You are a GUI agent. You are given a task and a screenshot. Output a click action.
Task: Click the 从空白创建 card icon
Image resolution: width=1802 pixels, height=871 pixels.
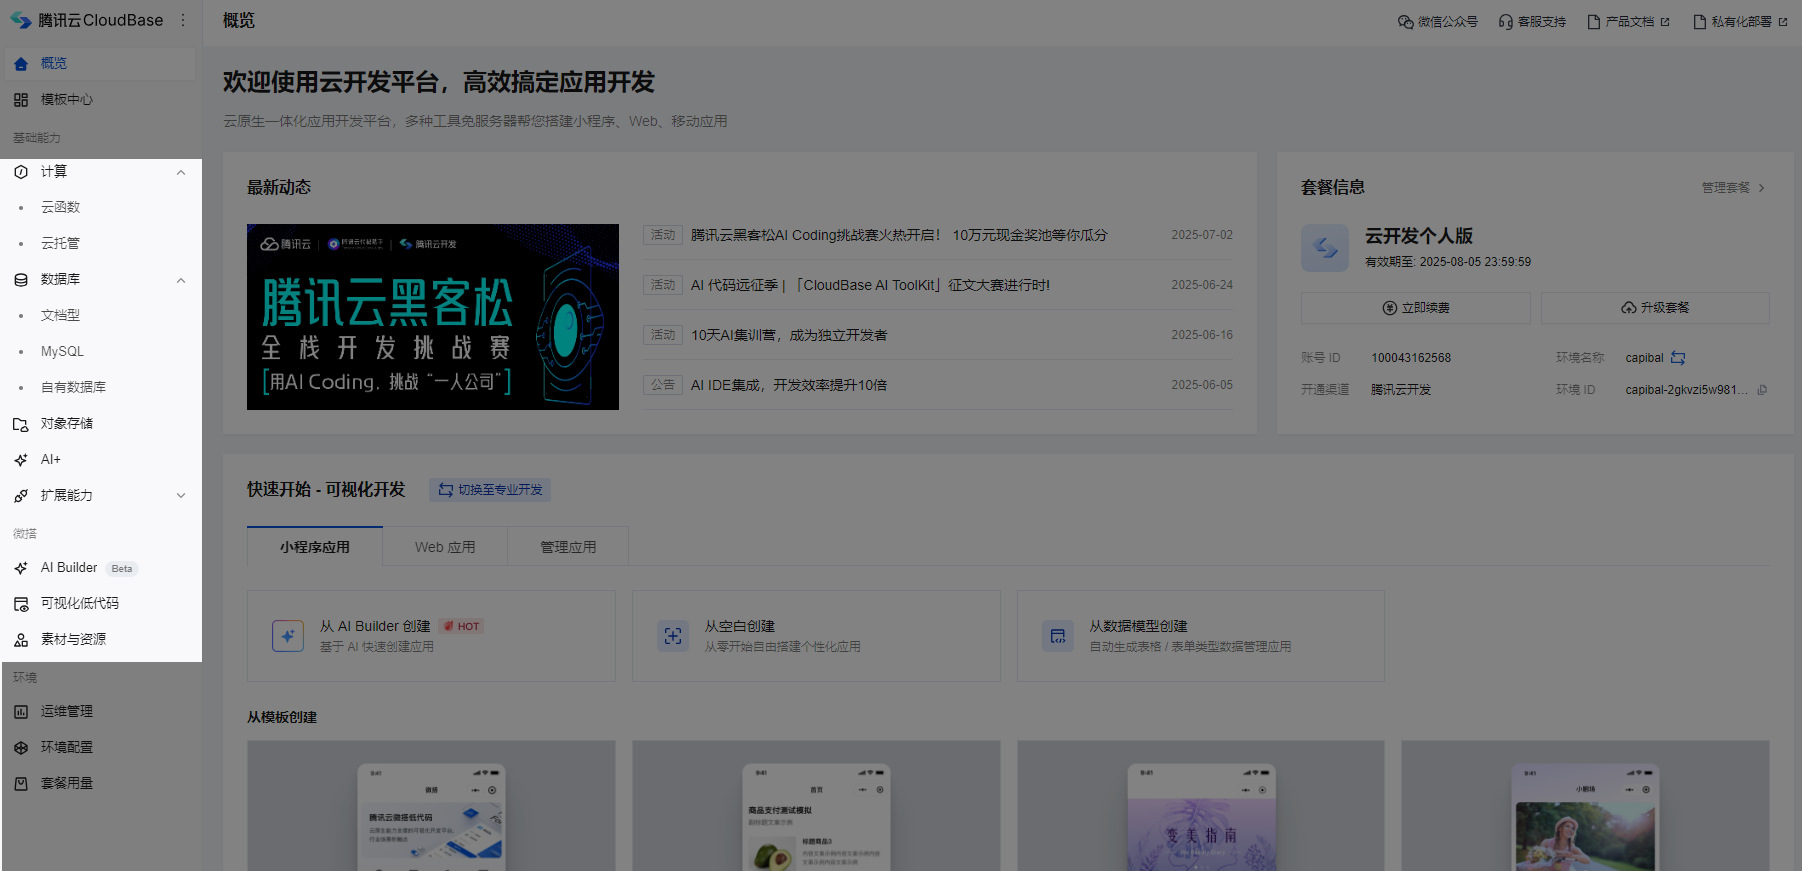673,635
